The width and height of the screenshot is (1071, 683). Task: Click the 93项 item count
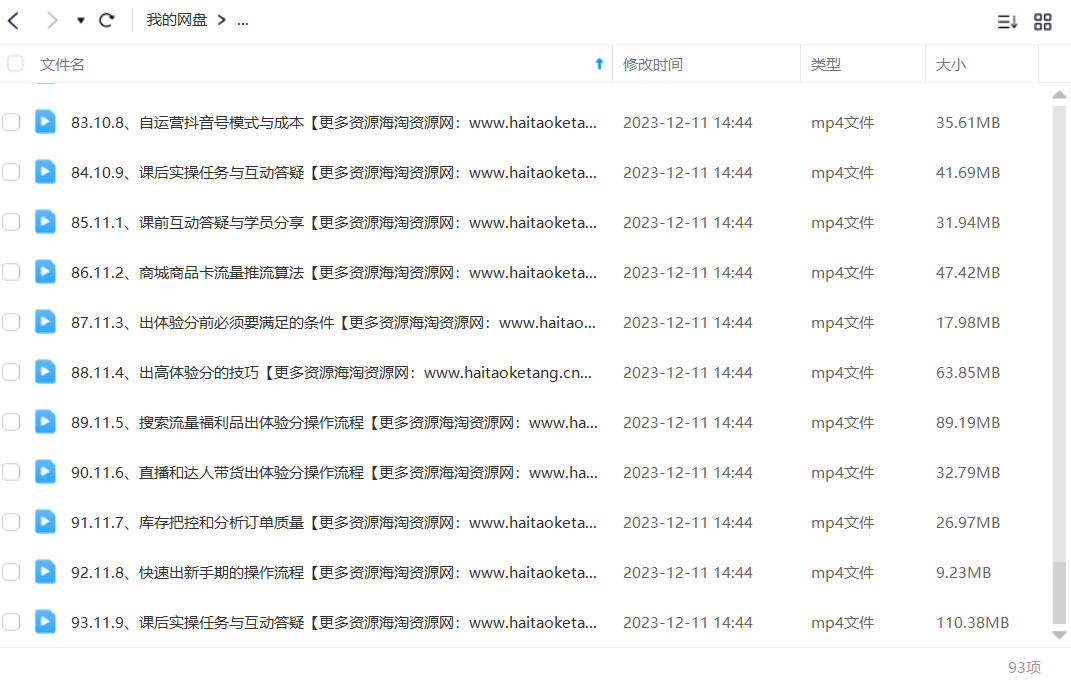(1024, 667)
